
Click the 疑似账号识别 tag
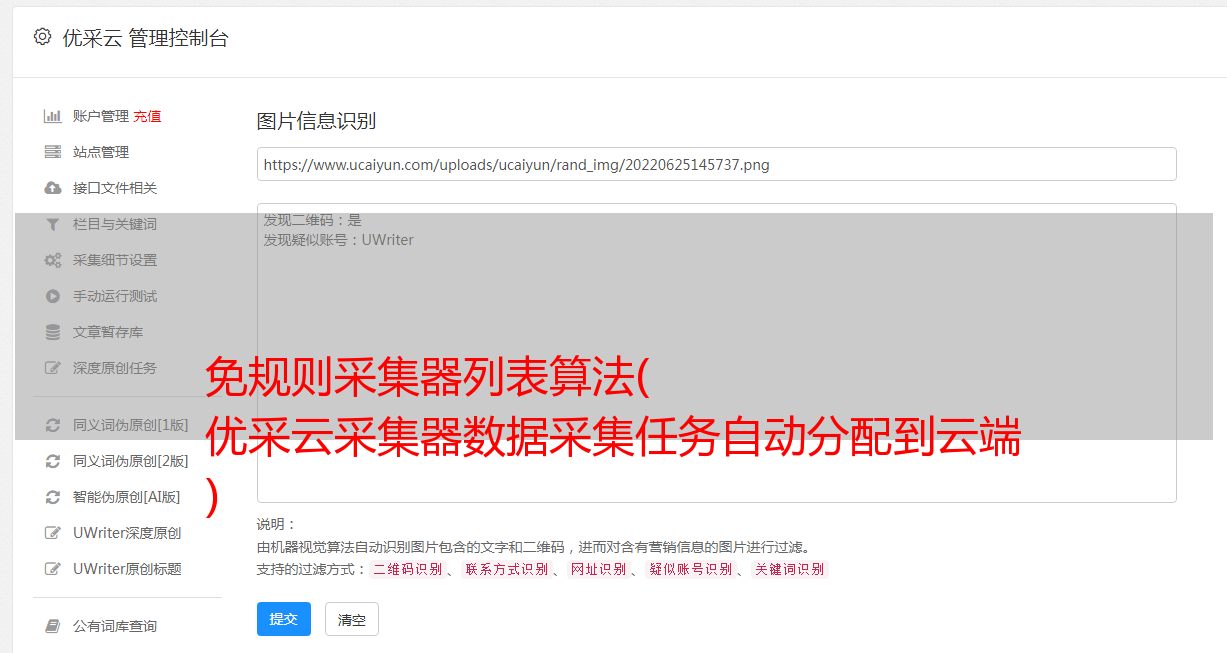pyautogui.click(x=691, y=569)
